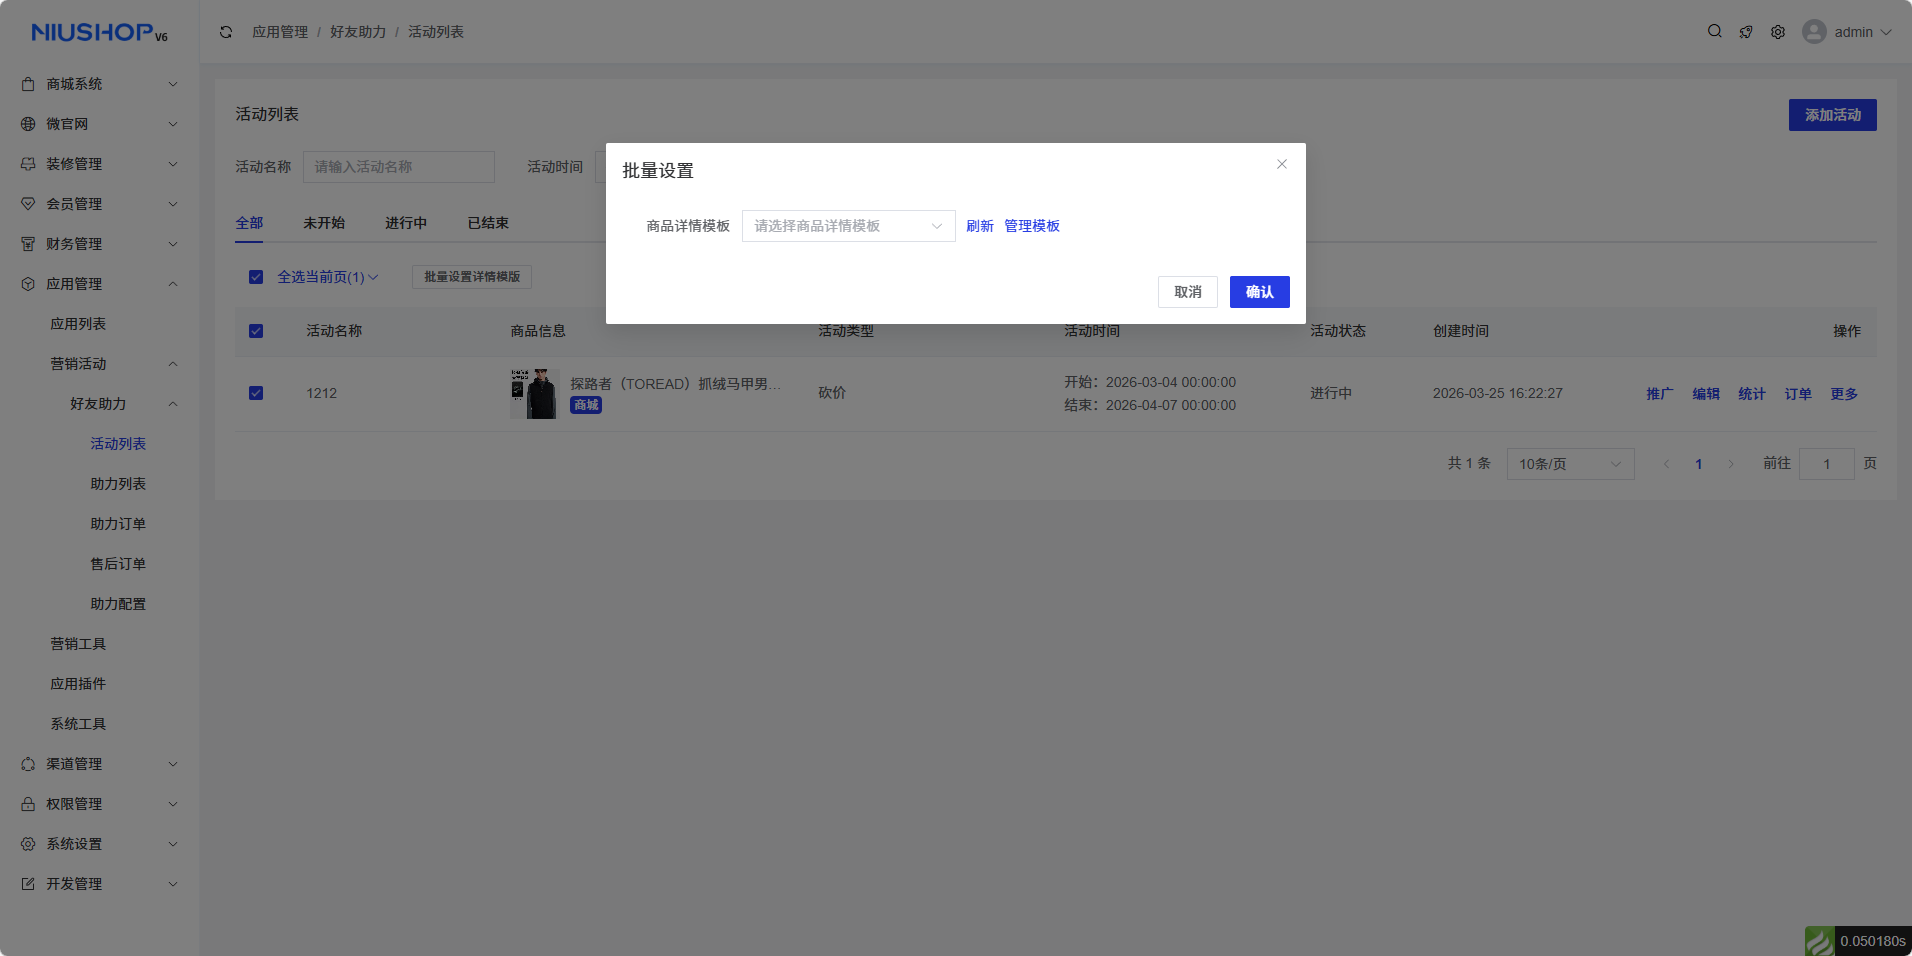
Task: Go to next page arrow in pagination
Action: tap(1731, 464)
